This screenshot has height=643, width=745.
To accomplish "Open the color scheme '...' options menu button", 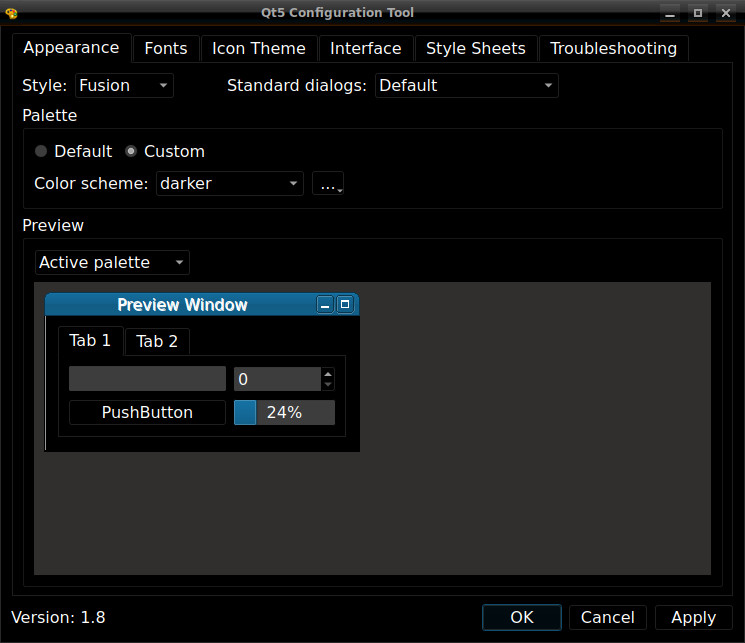I will tap(328, 183).
